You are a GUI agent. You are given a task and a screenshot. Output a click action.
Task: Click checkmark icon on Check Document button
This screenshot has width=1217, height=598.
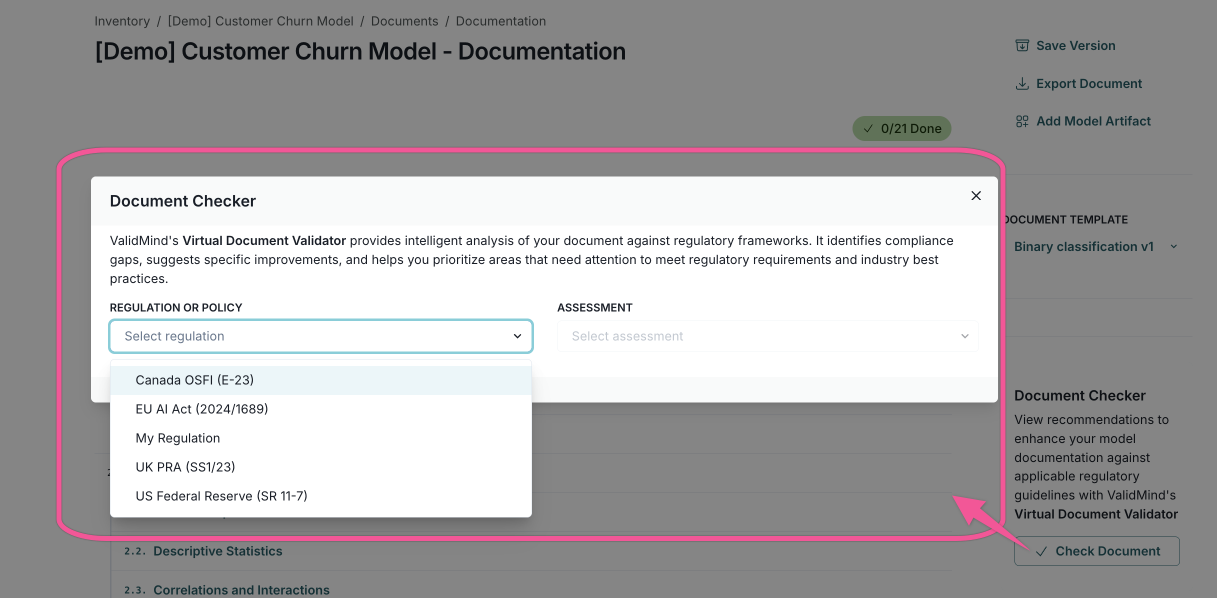click(x=1041, y=551)
